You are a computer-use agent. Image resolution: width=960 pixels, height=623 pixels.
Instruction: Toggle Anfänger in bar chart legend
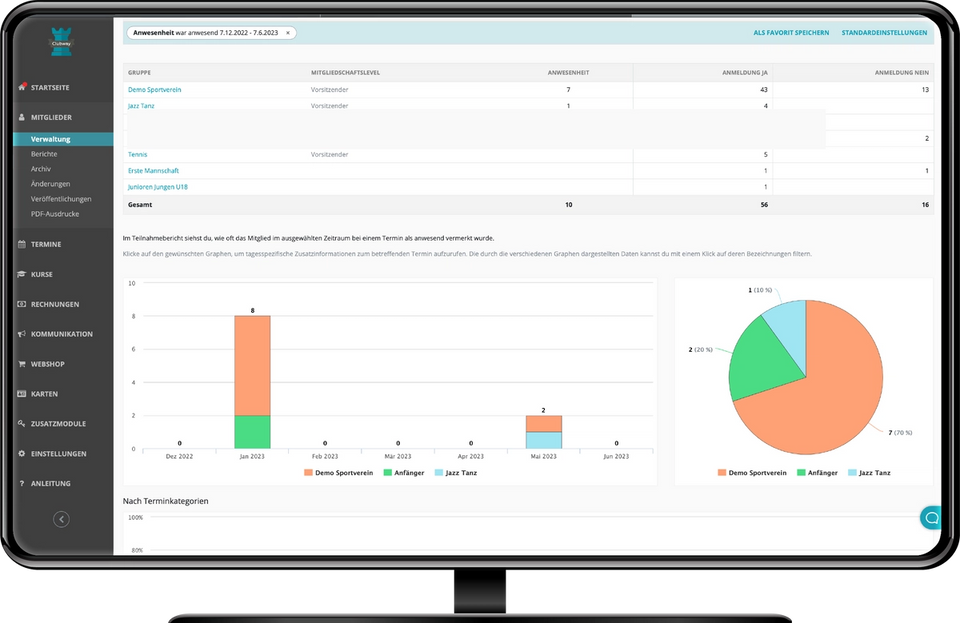(x=404, y=473)
